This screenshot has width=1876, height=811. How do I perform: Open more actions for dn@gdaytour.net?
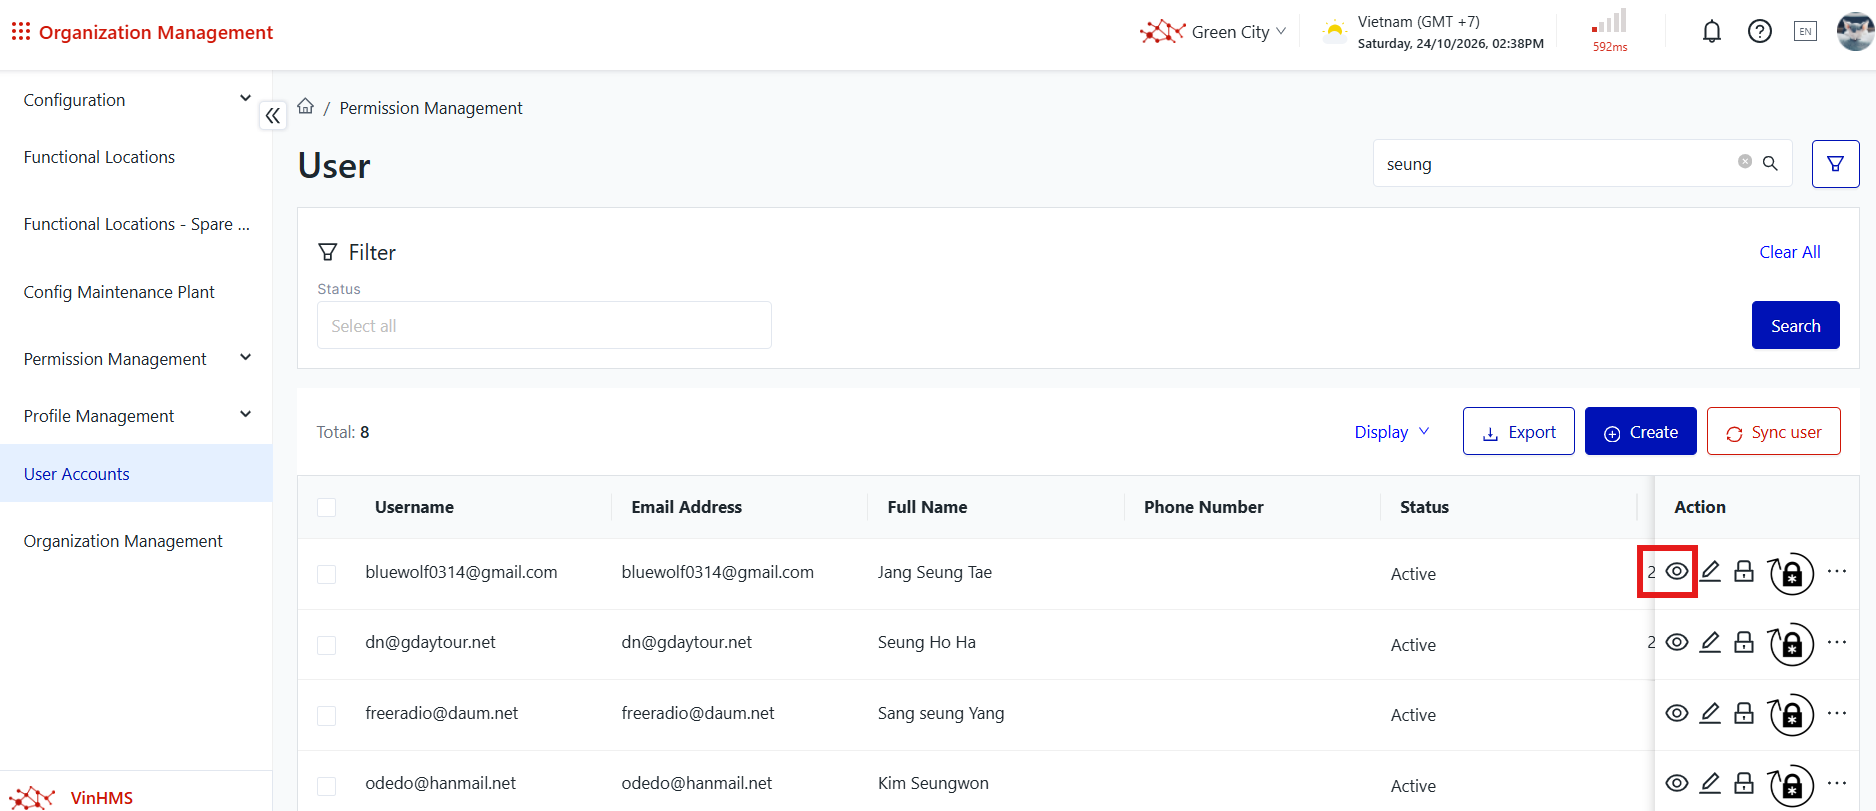point(1837,642)
